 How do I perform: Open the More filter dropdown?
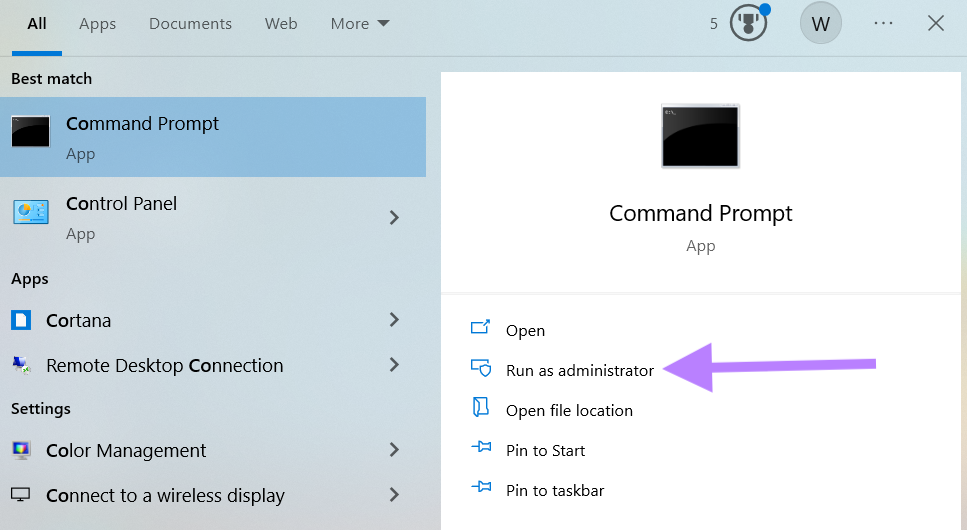click(360, 23)
